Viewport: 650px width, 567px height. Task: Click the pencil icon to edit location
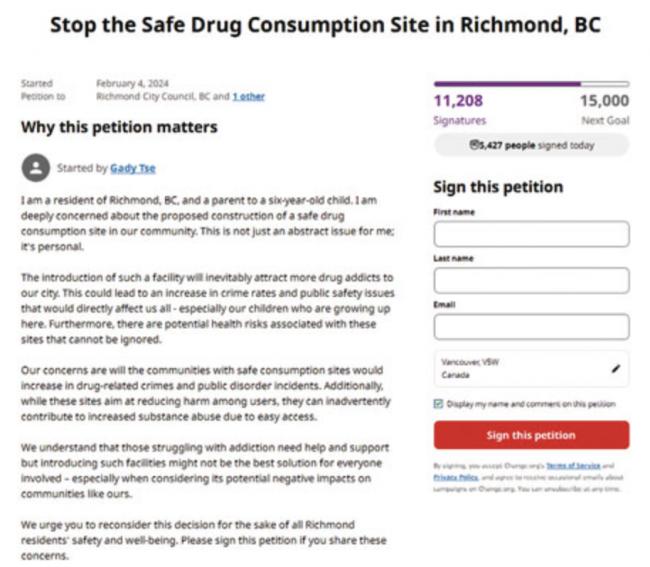point(615,369)
